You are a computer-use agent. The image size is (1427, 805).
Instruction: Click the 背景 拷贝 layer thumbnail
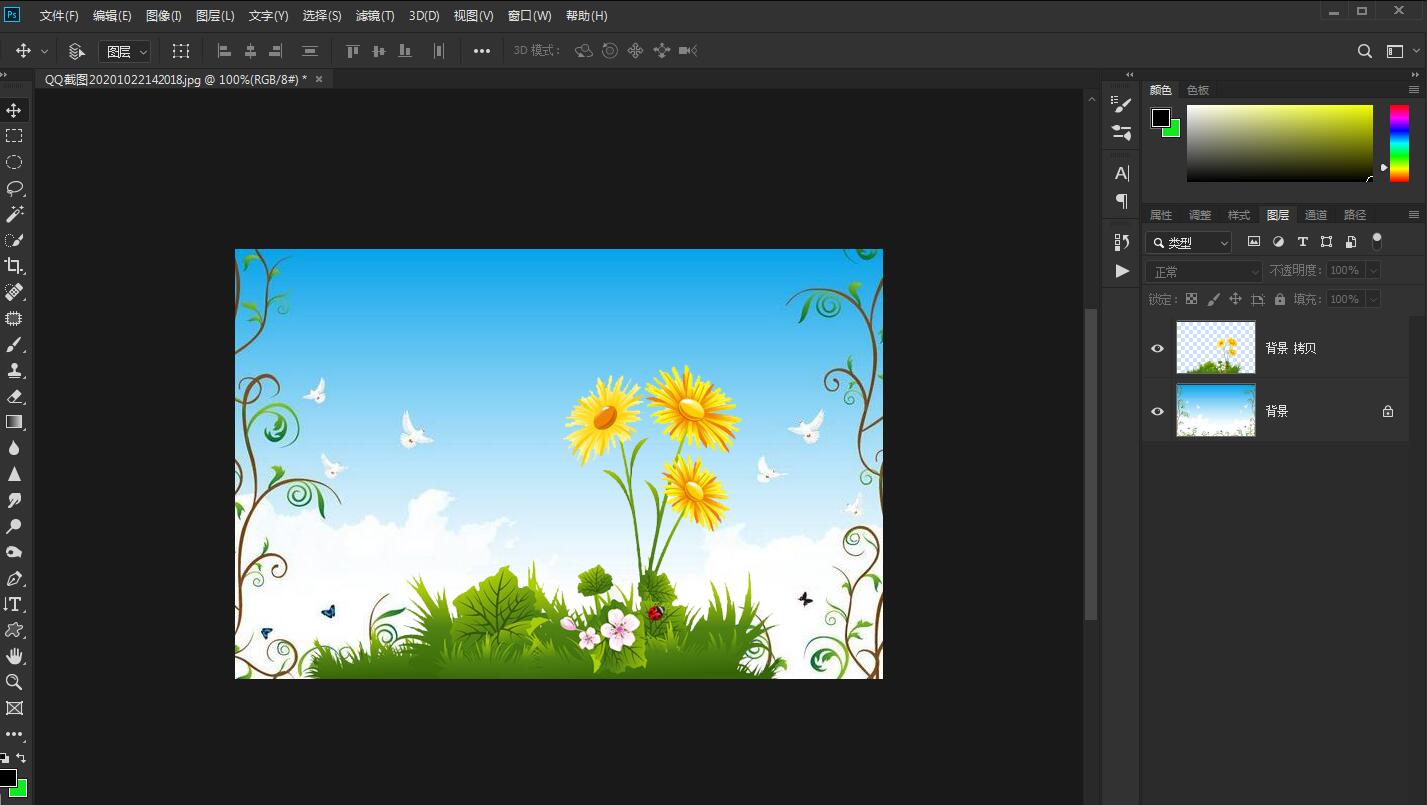point(1215,348)
